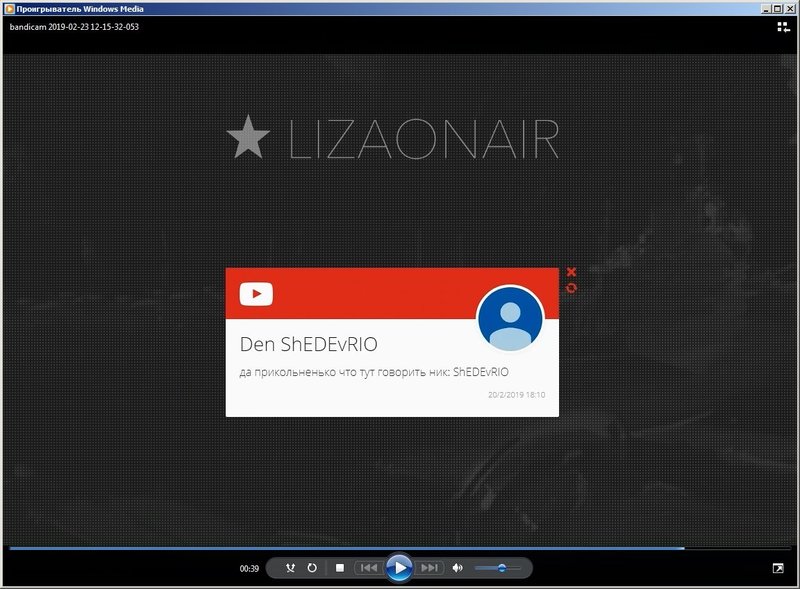Click the blue user avatar
The image size is (800, 589).
click(x=510, y=318)
